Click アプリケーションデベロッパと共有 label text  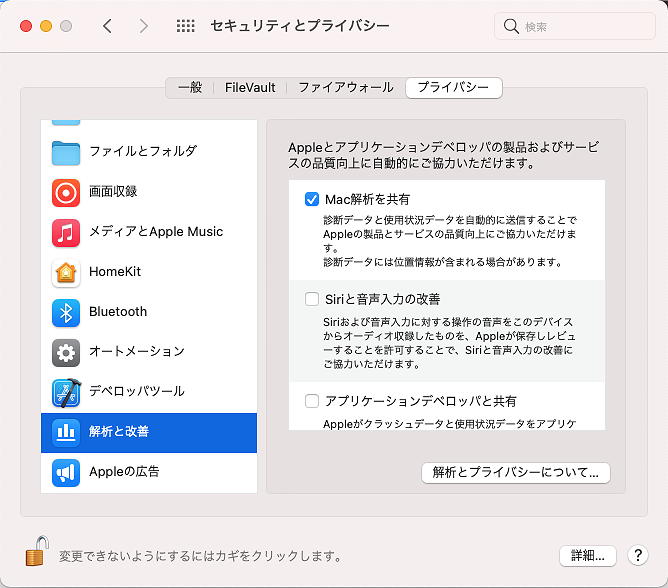click(x=420, y=401)
